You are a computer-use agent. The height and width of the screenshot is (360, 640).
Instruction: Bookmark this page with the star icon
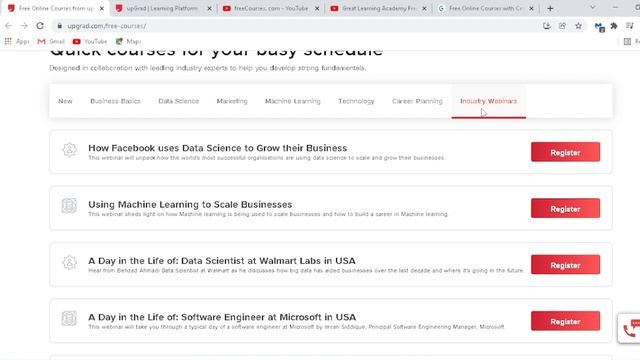pyautogui.click(x=578, y=26)
